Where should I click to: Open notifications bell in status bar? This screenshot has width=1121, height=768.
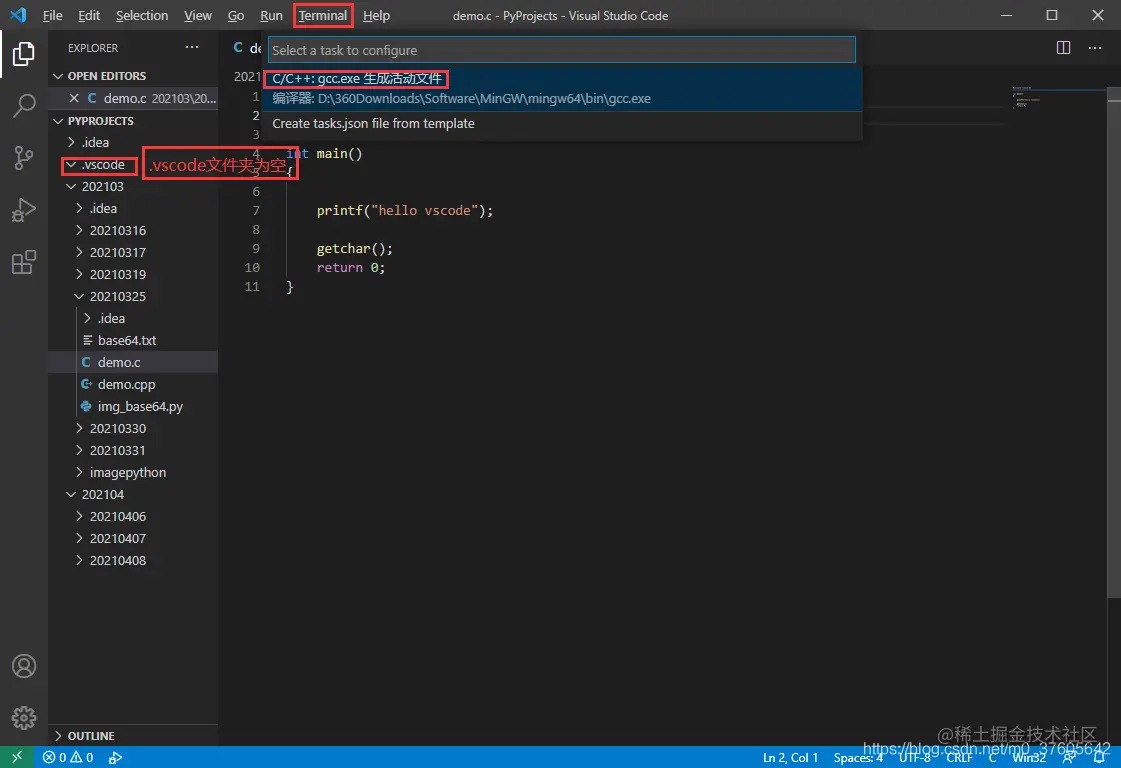(1099, 757)
